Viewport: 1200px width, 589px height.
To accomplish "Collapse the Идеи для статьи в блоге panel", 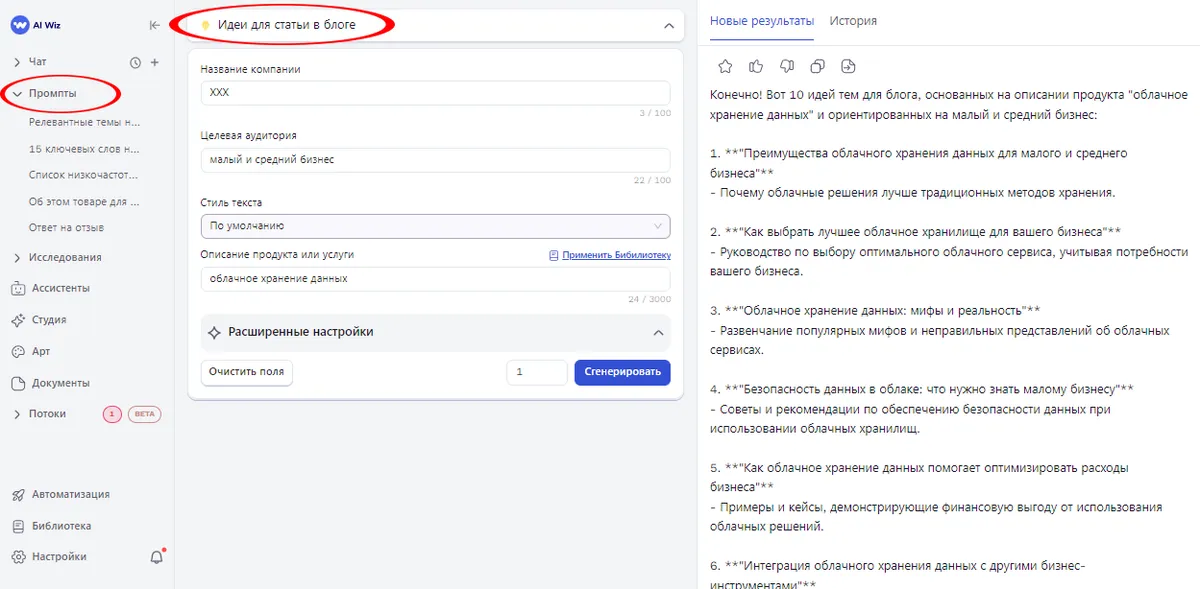I will [669, 26].
